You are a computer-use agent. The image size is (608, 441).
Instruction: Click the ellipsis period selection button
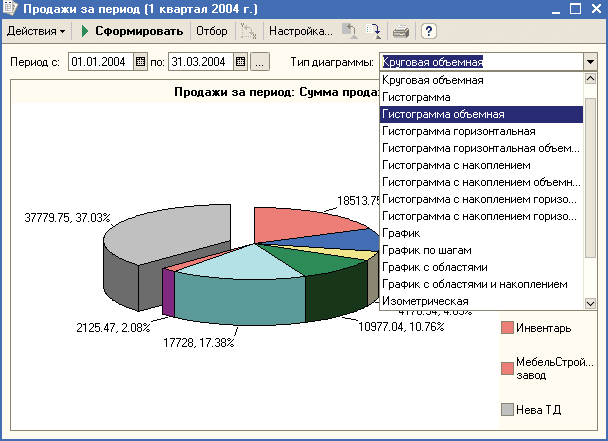(x=260, y=62)
